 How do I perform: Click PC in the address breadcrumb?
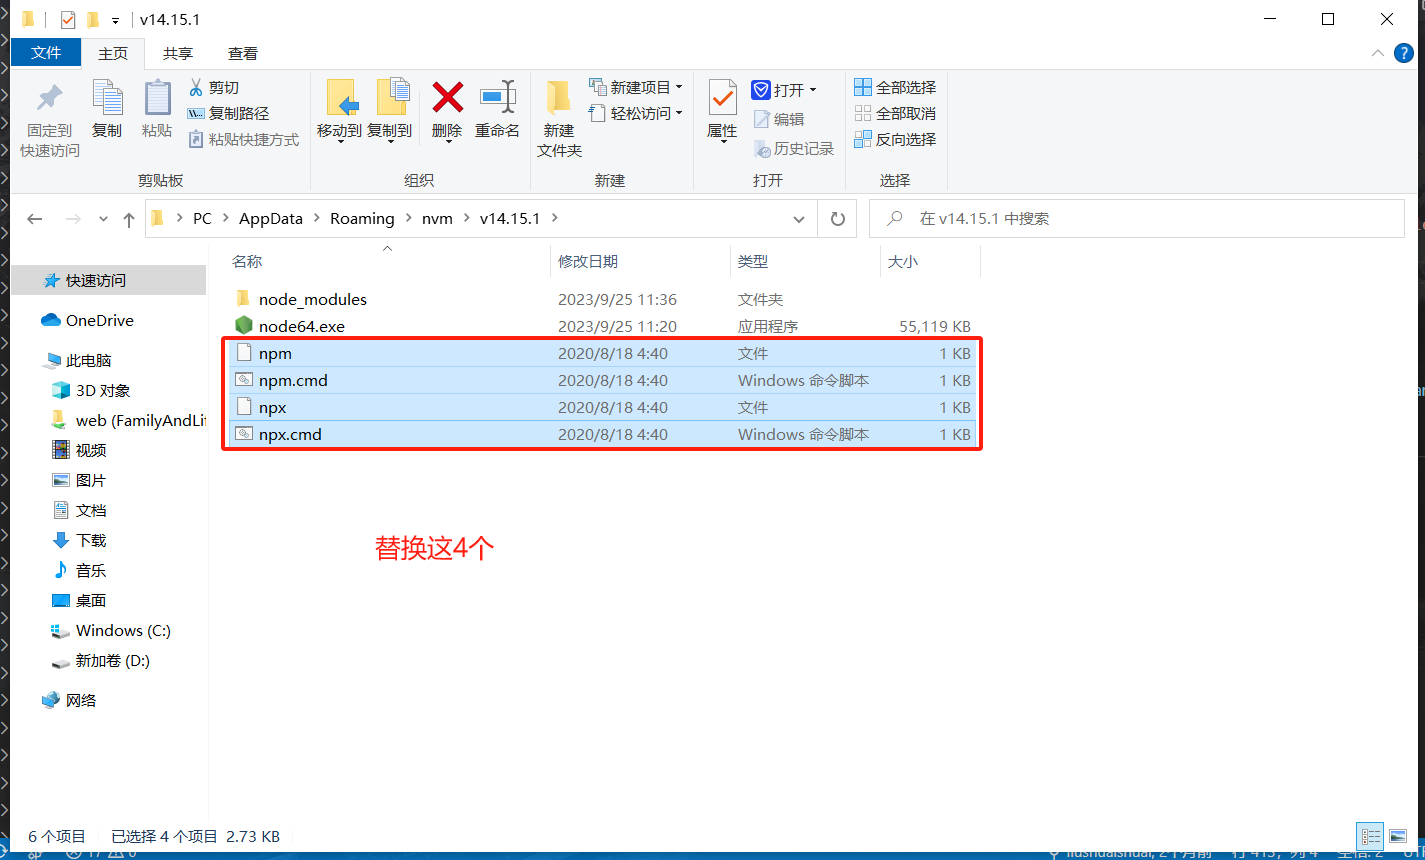pos(202,219)
